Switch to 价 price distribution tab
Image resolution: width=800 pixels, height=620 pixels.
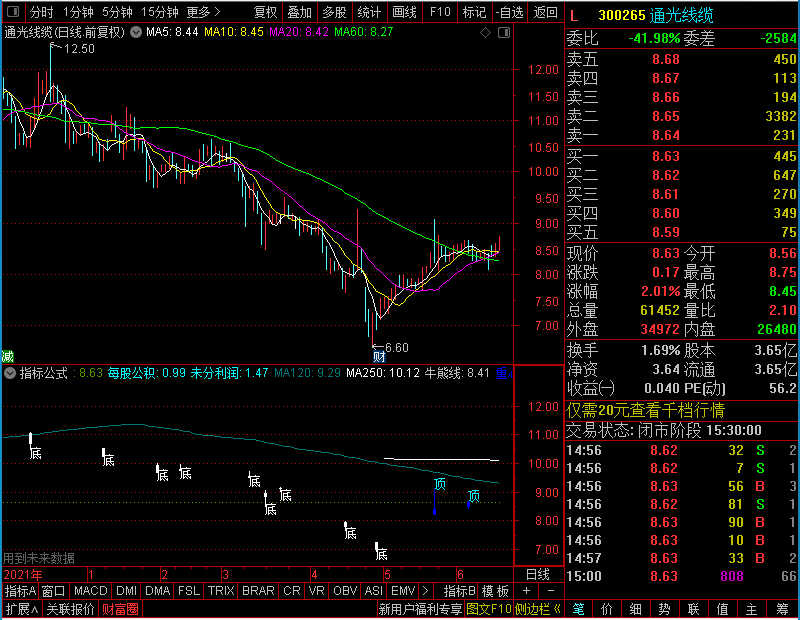607,609
